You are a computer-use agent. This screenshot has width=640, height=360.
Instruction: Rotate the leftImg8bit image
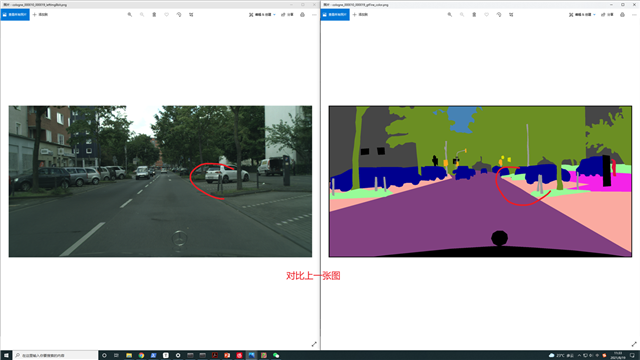[x=179, y=15]
